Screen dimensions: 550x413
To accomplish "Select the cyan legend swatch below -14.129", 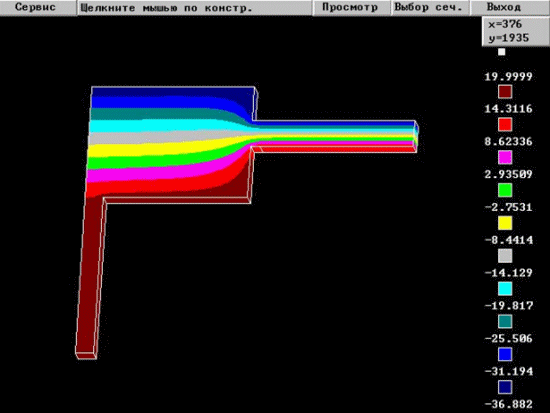I will [505, 289].
